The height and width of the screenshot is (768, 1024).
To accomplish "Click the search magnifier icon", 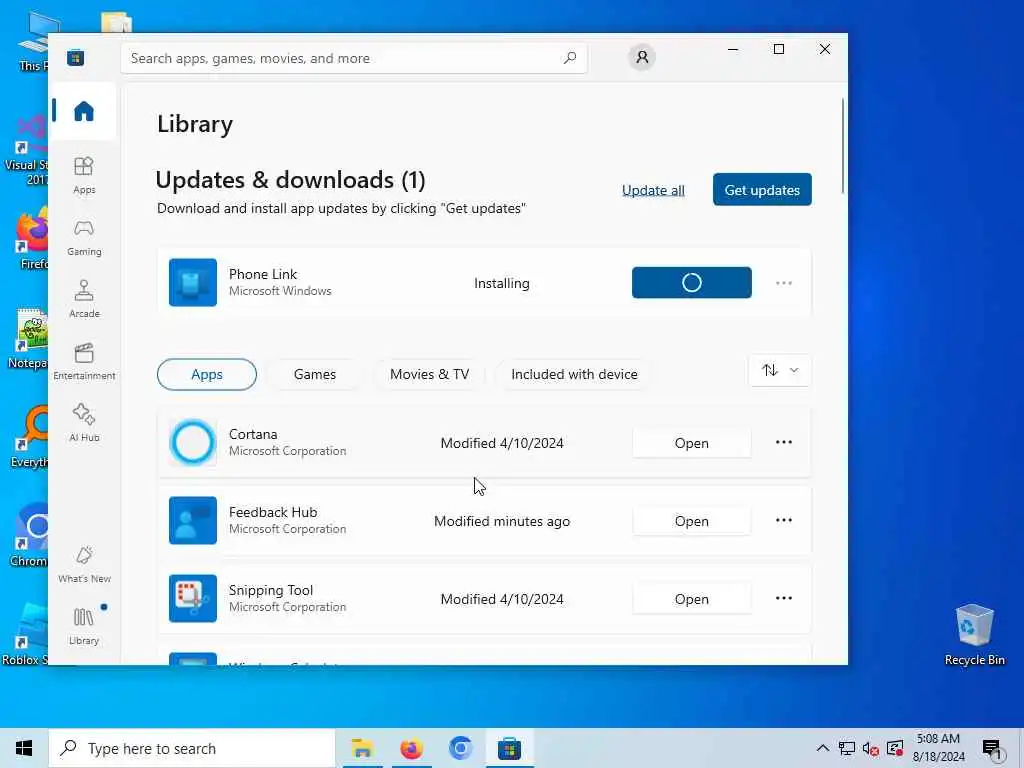I will pyautogui.click(x=569, y=57).
